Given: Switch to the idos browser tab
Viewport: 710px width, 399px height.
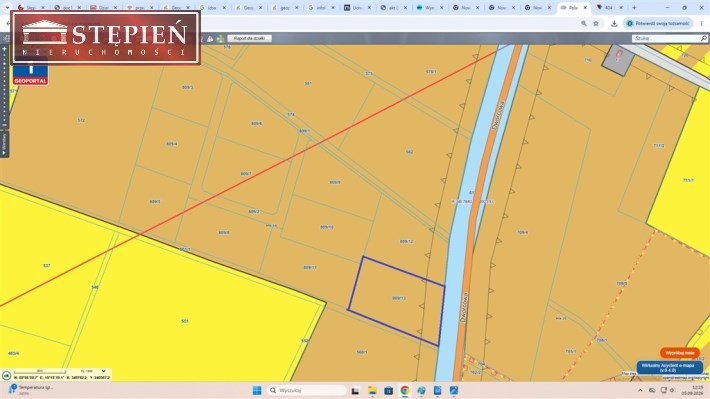Looking at the screenshot, I should pos(212,8).
